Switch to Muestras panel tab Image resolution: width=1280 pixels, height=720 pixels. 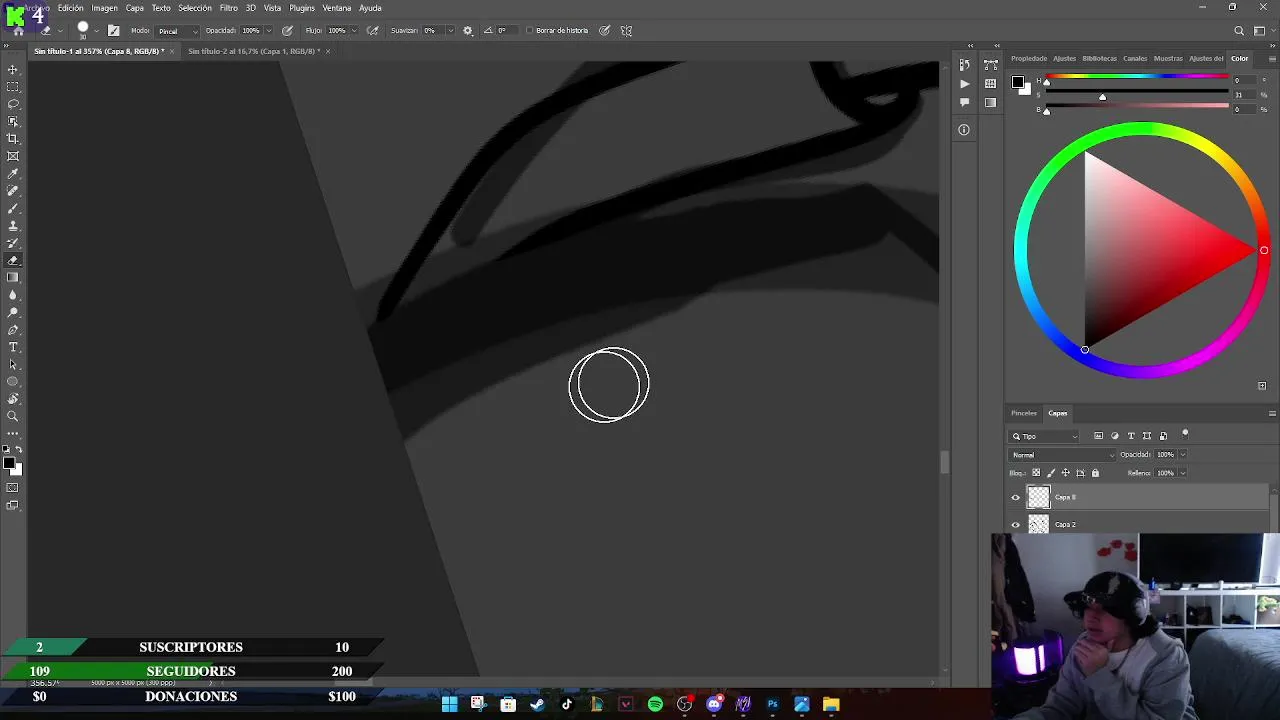point(1167,58)
